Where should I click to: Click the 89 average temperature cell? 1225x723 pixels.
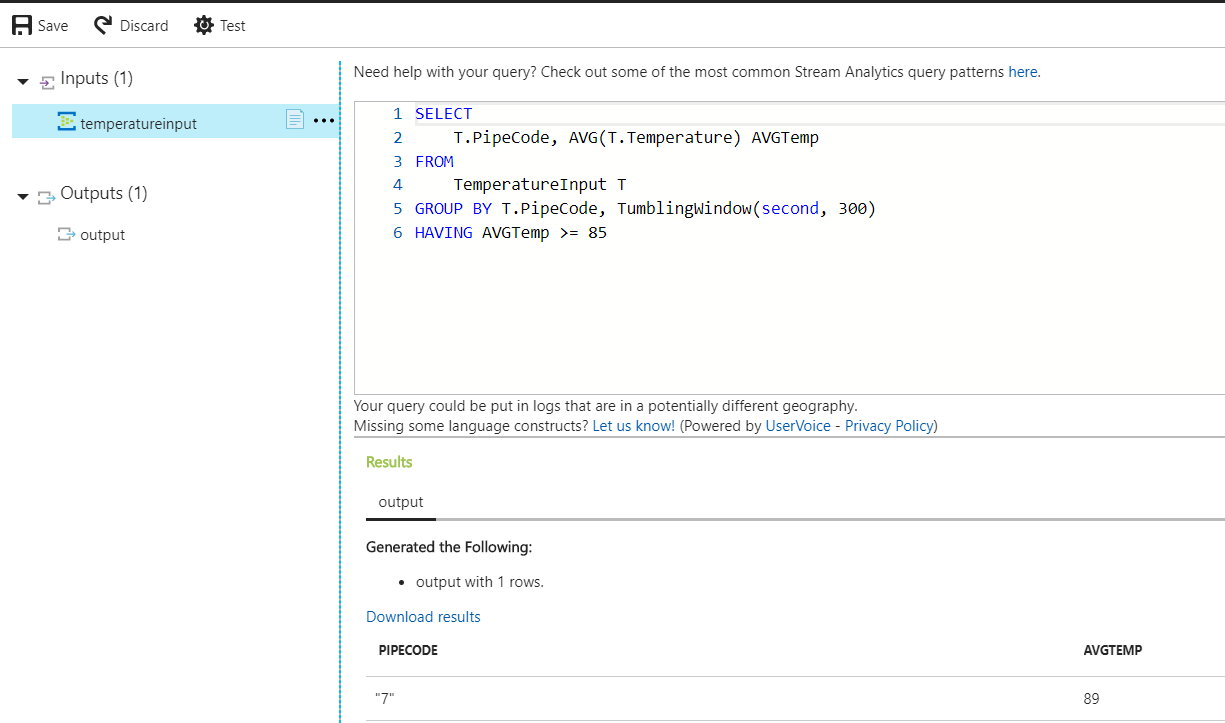[x=1092, y=699]
